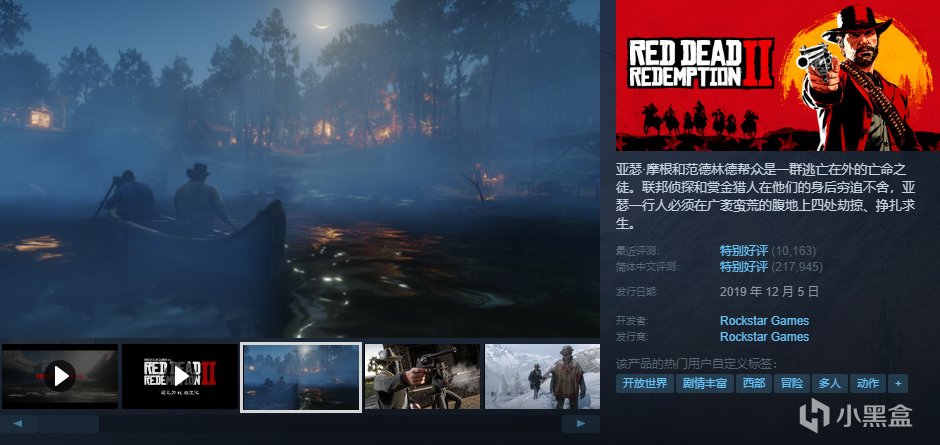
Task: Click the left arrow of thumbnail strip
Action: (19, 424)
